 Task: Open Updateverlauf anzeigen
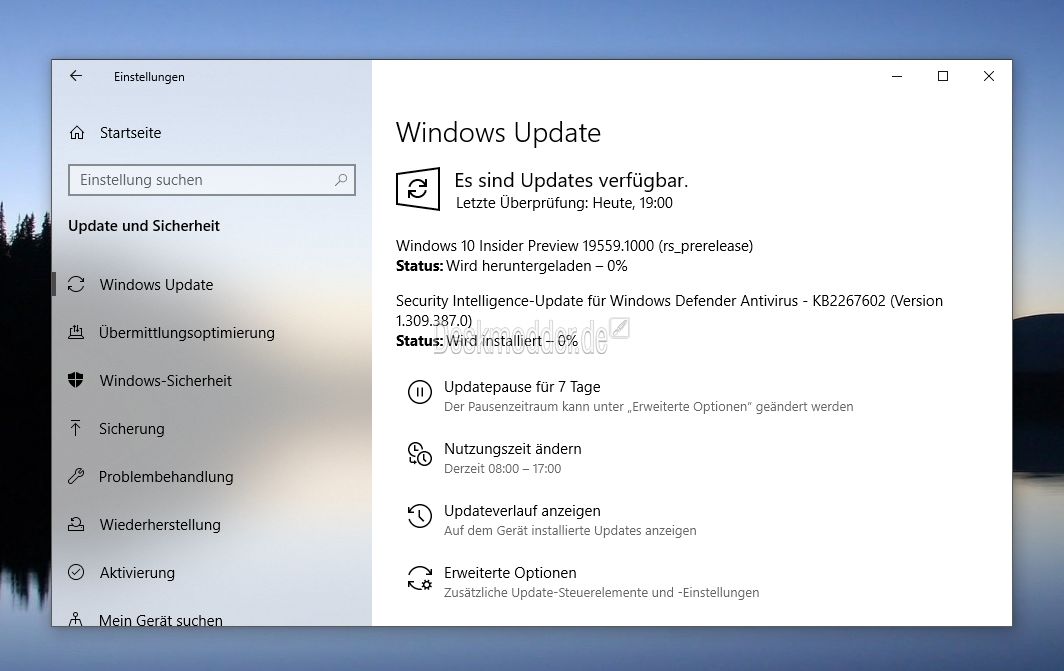pos(522,511)
